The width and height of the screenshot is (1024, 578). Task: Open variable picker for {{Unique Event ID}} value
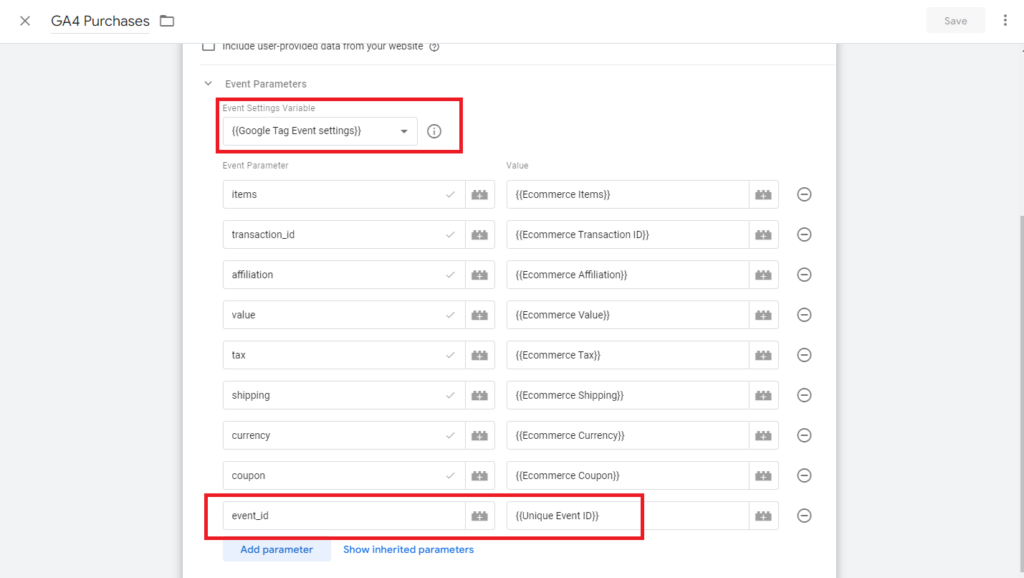764,516
